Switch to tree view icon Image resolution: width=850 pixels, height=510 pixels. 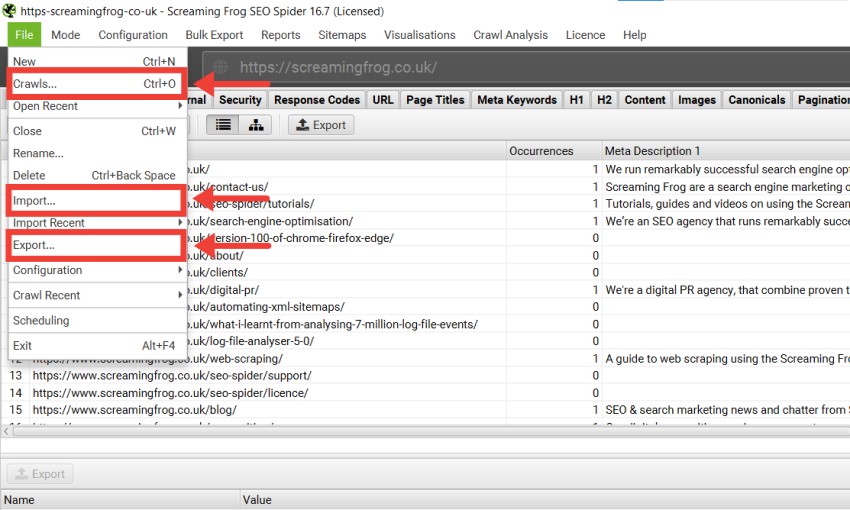(x=255, y=125)
